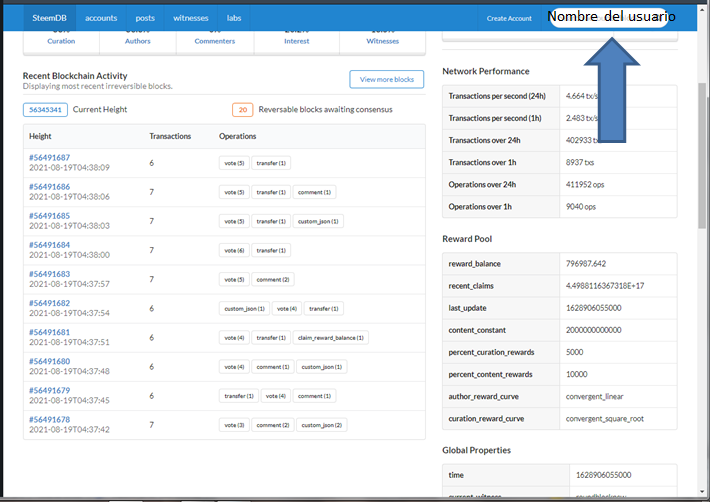710x502 pixels.
Task: Open the witnesses page
Action: click(x=191, y=18)
